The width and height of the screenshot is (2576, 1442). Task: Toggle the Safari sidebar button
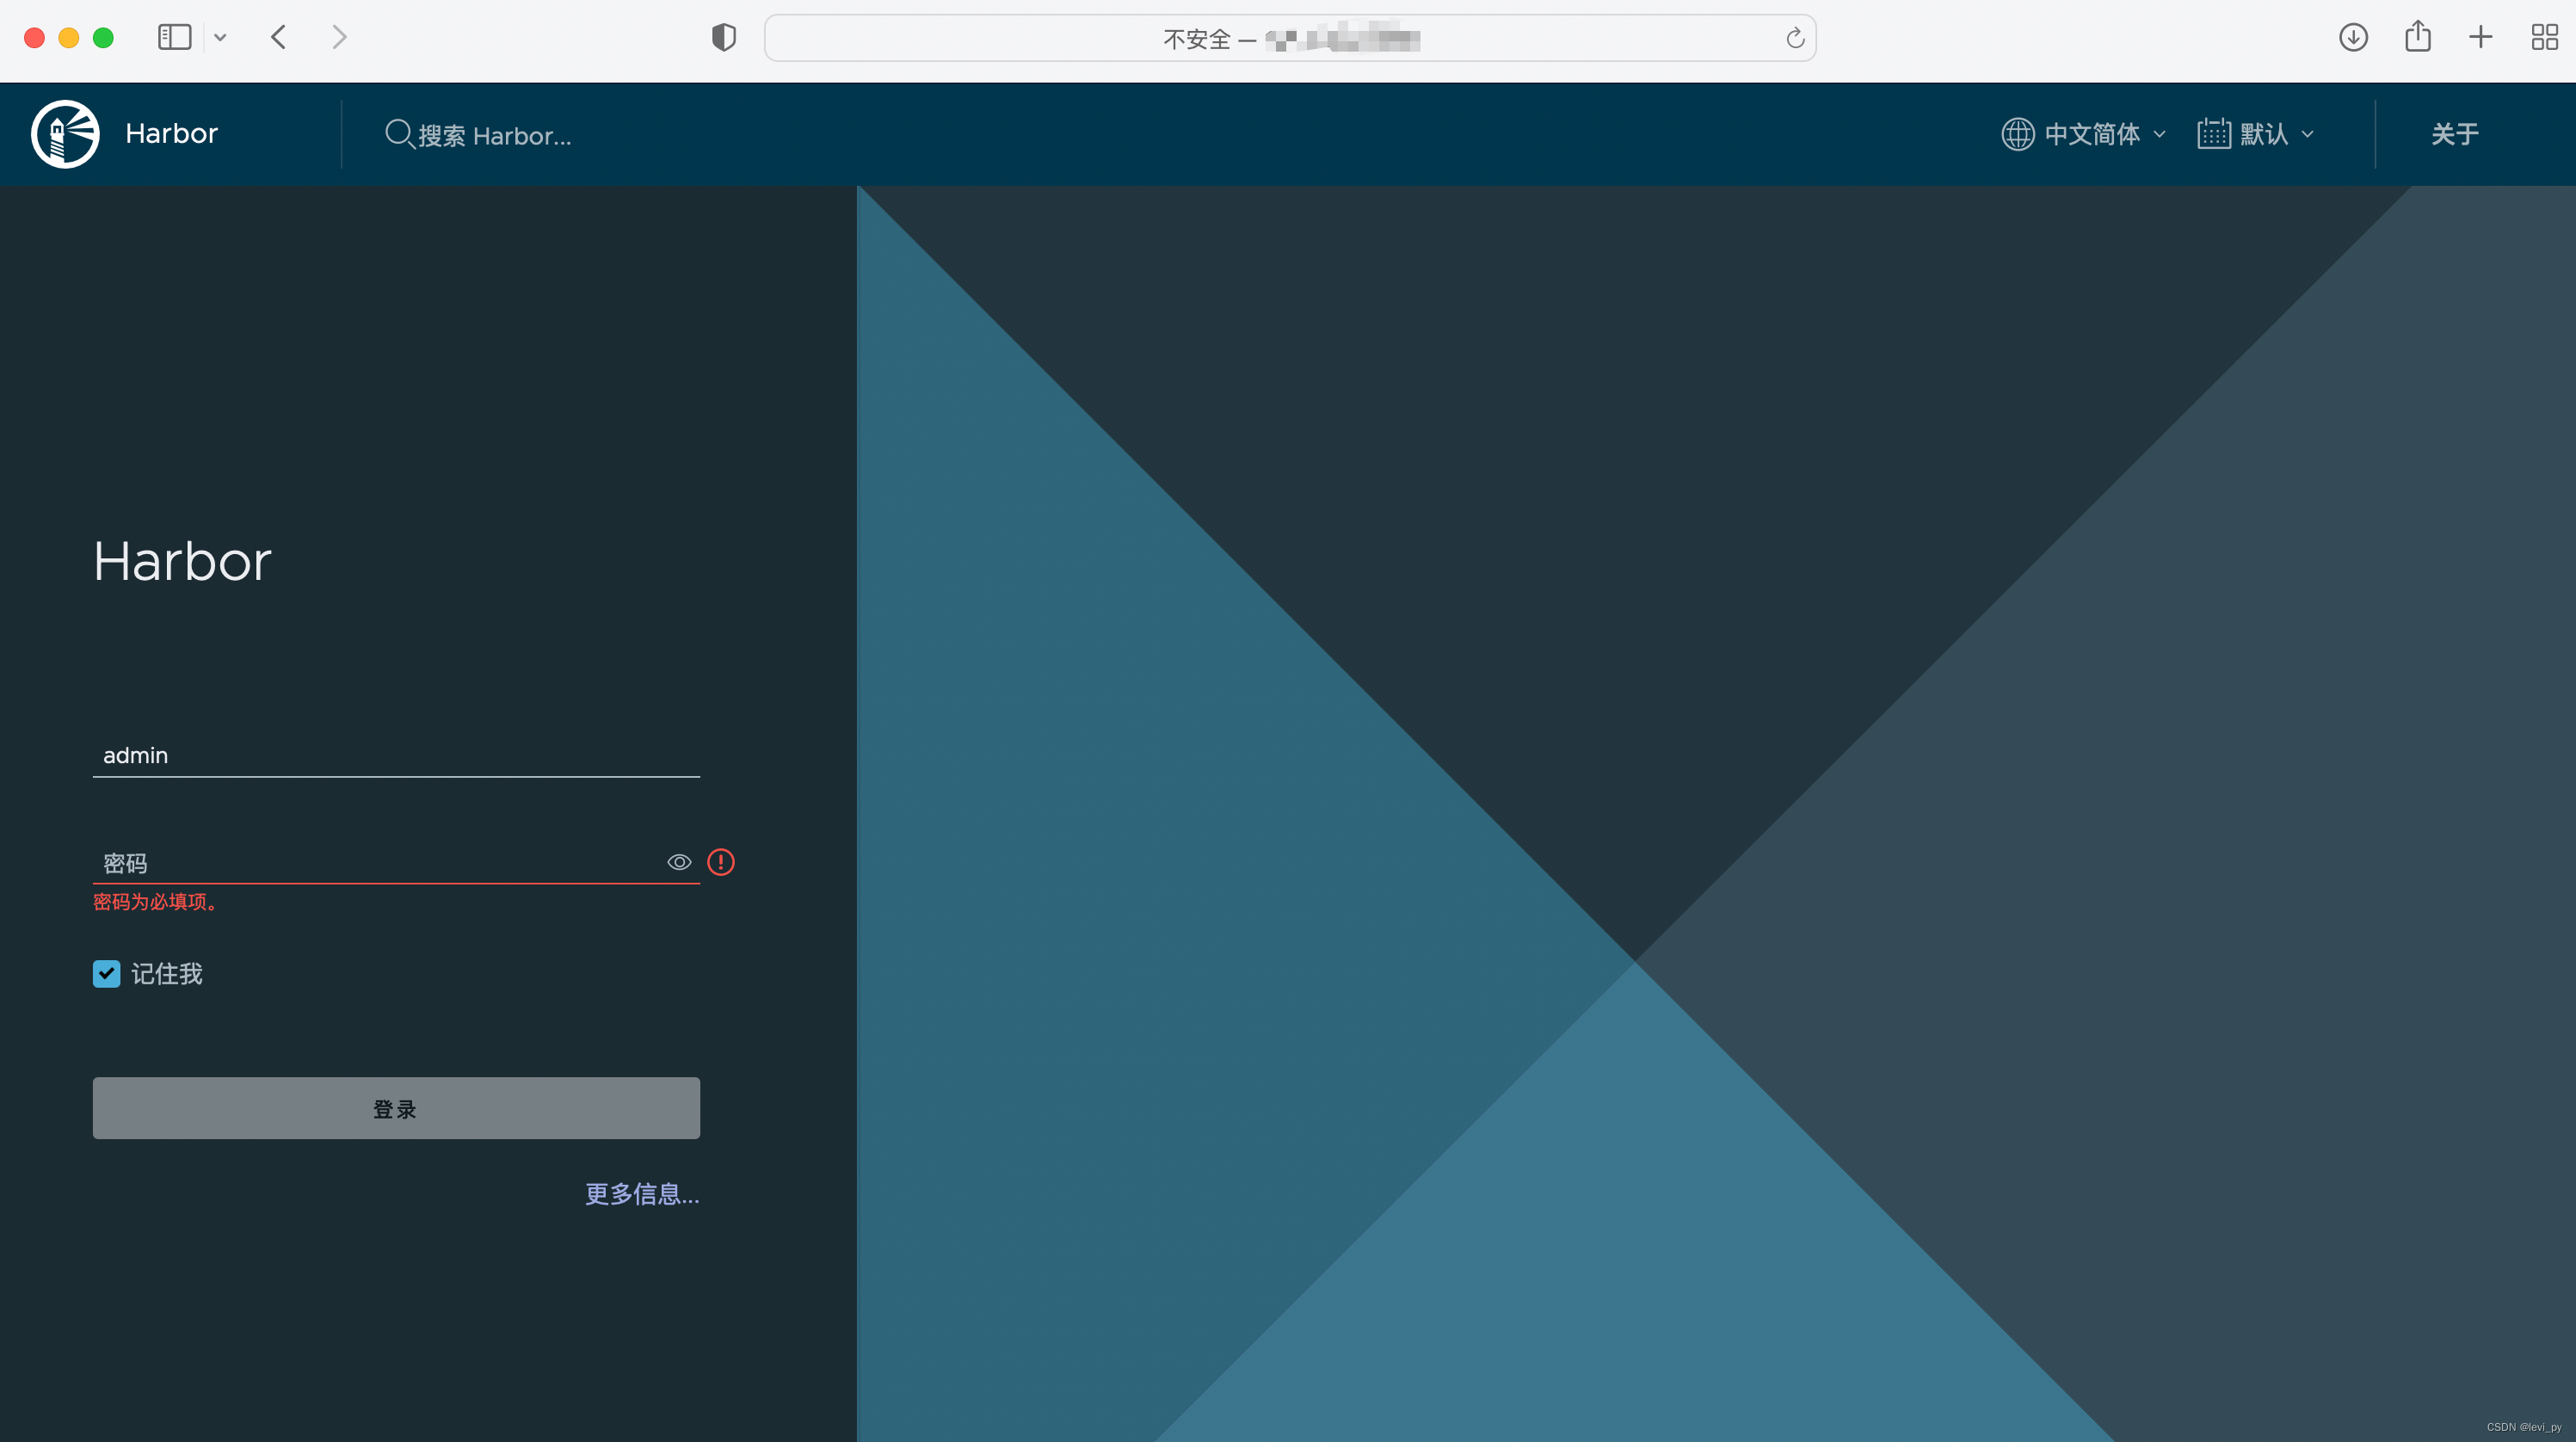point(174,38)
